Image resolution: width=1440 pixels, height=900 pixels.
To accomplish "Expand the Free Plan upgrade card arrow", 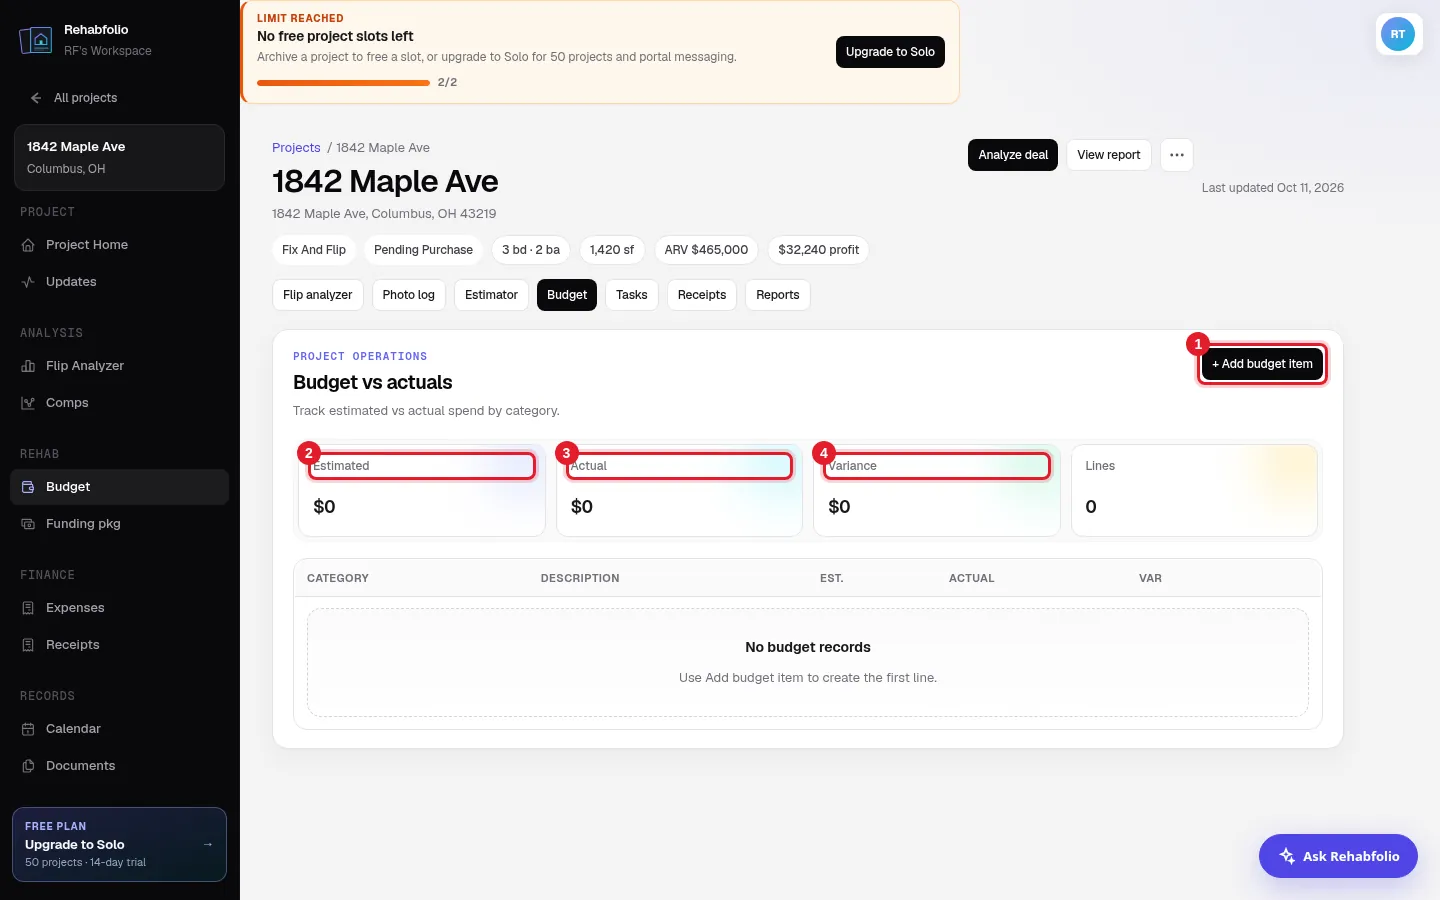I will tap(208, 845).
